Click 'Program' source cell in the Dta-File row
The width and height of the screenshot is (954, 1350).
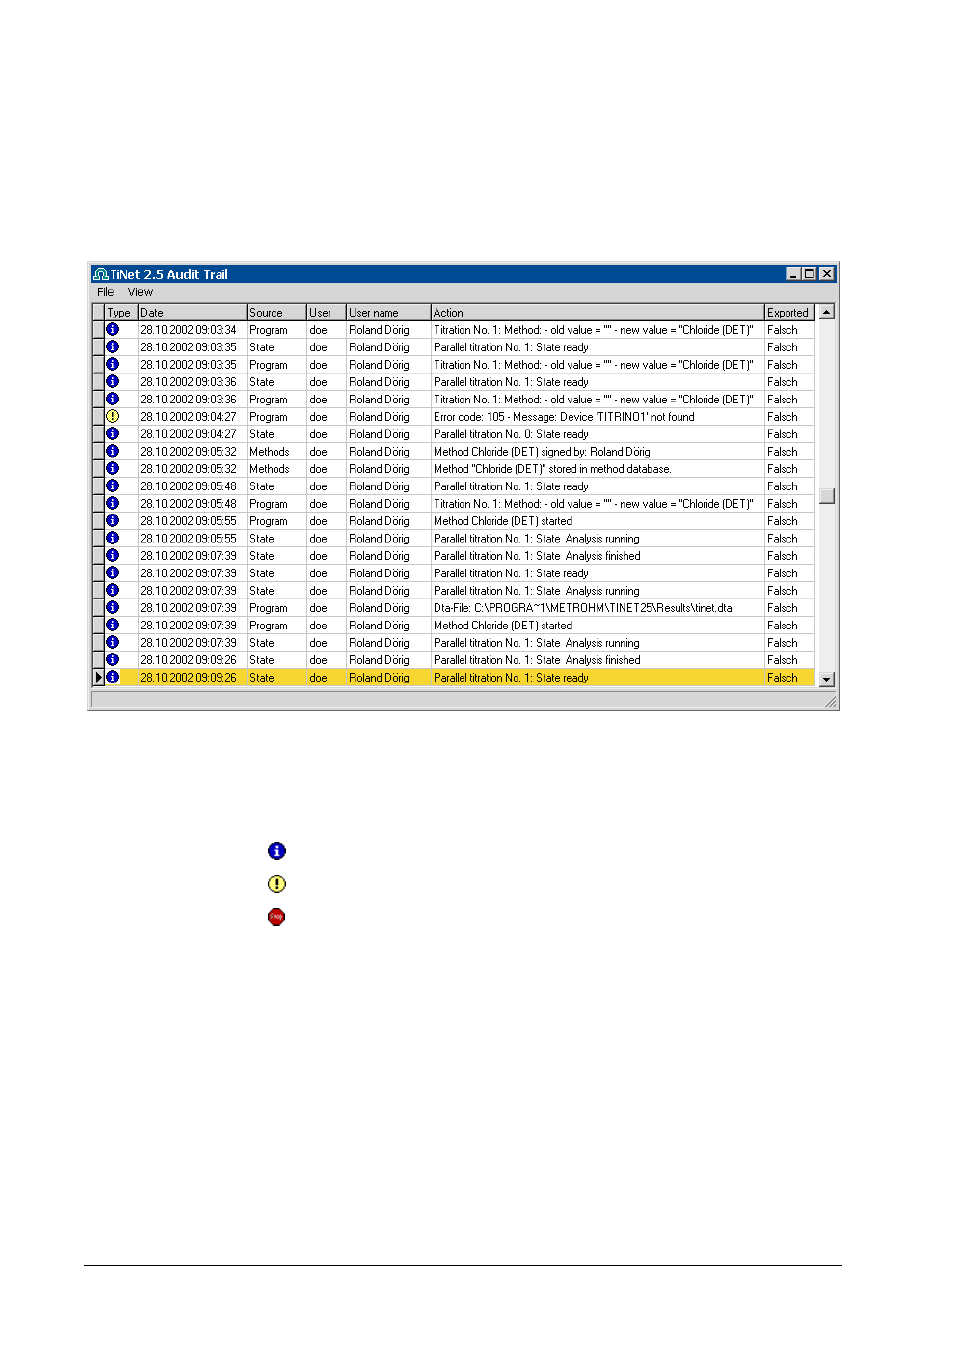(276, 607)
